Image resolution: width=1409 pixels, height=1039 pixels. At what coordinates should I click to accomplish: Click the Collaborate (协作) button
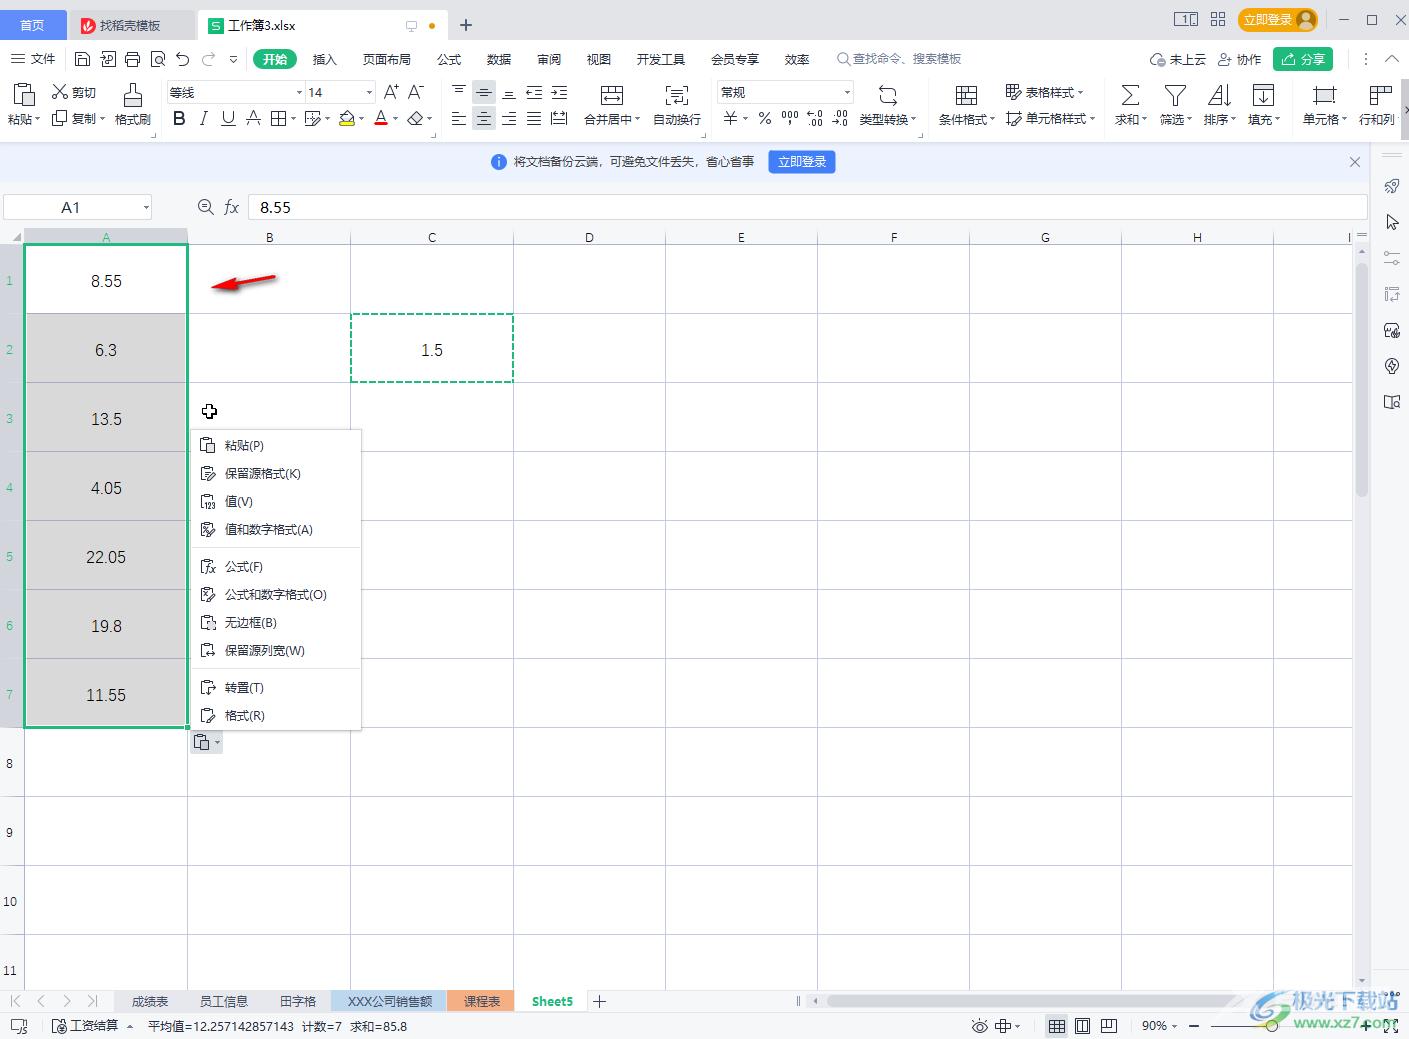click(1239, 59)
